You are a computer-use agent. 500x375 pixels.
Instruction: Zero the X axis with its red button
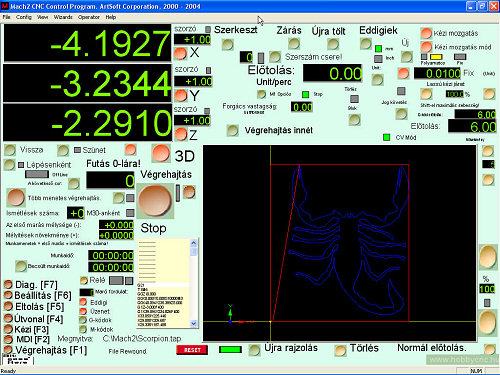(x=180, y=53)
